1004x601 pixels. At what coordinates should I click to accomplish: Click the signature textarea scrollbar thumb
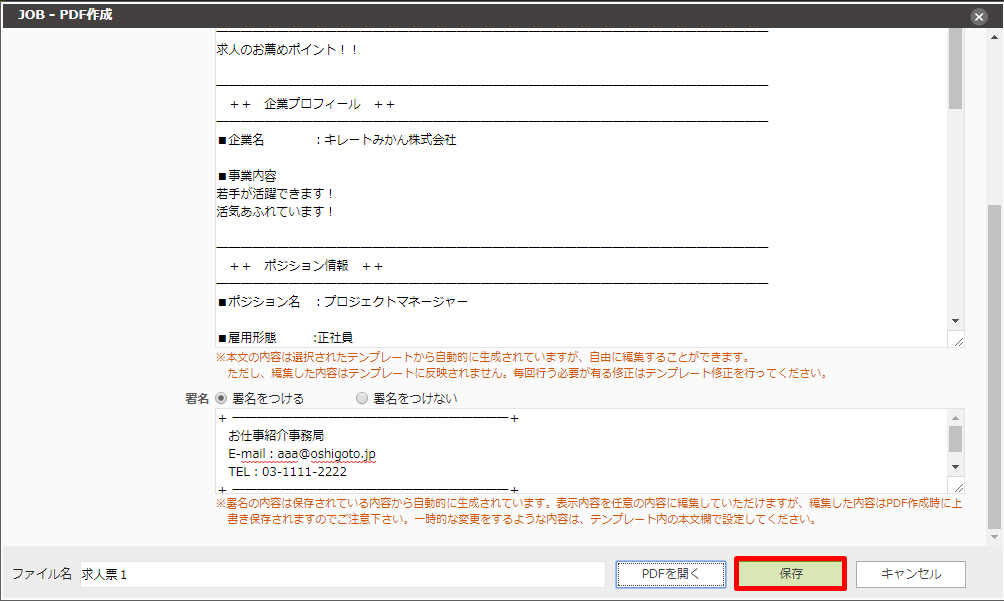coord(956,440)
